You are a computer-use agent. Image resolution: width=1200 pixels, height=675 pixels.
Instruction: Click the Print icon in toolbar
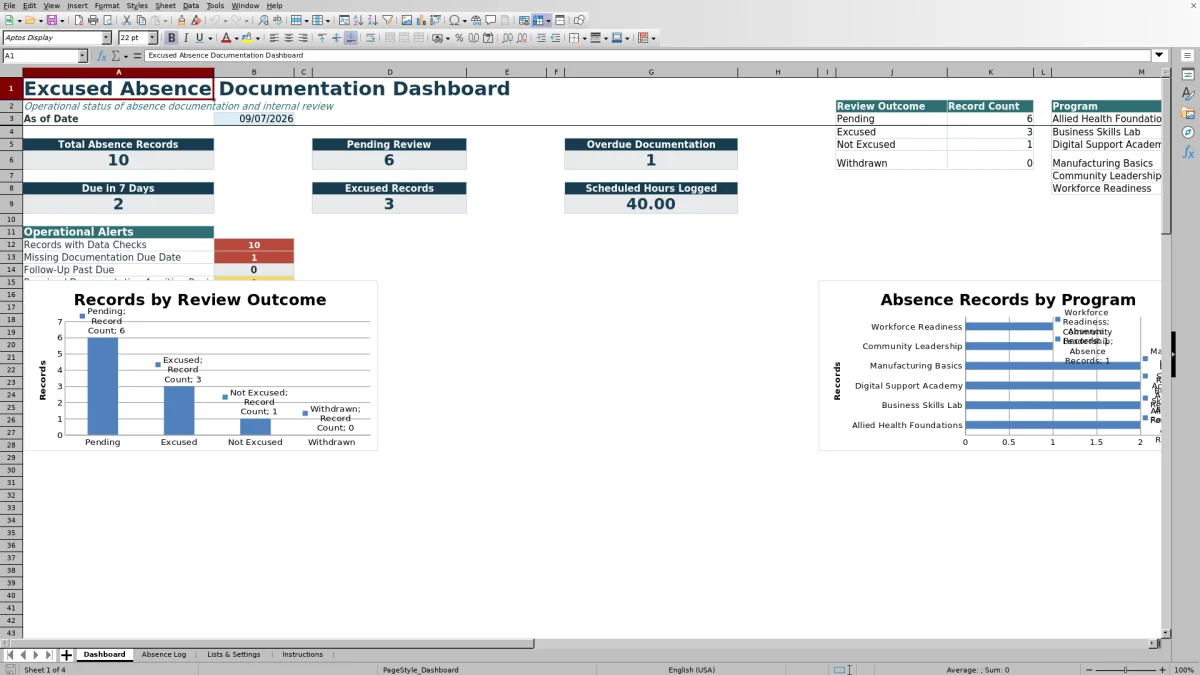(x=92, y=20)
